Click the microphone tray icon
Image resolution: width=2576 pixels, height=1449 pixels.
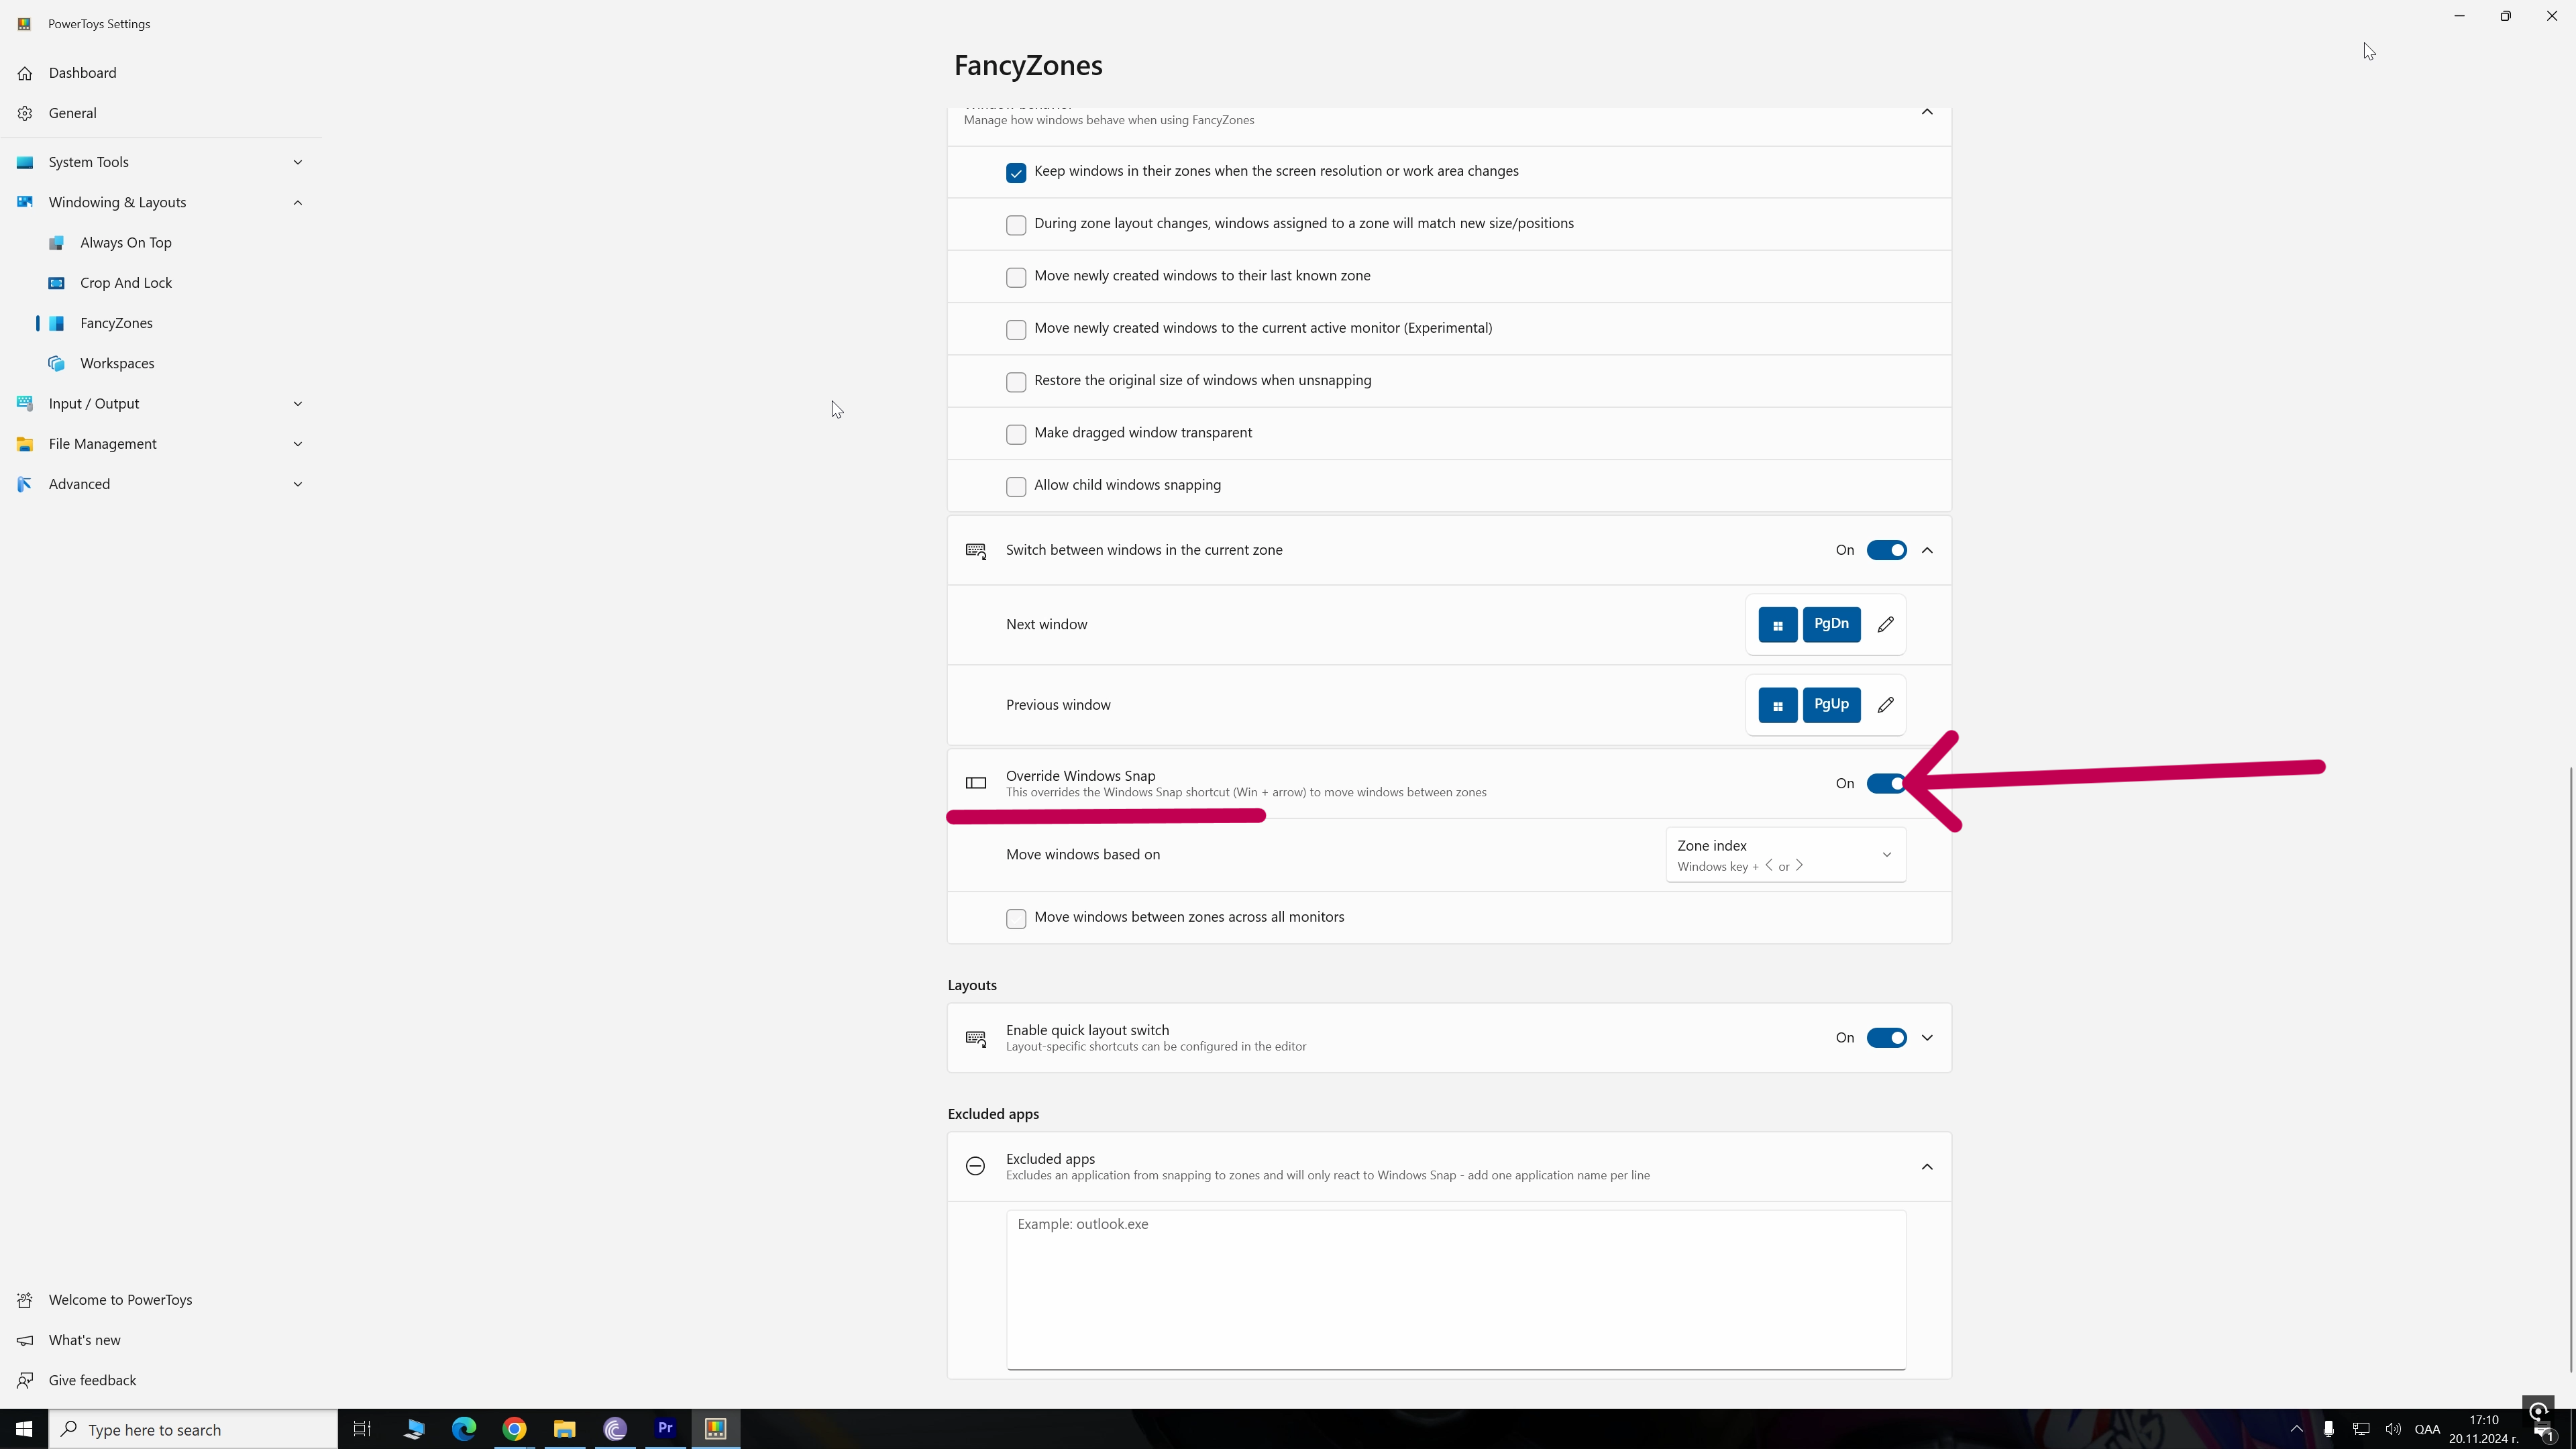click(2328, 1429)
